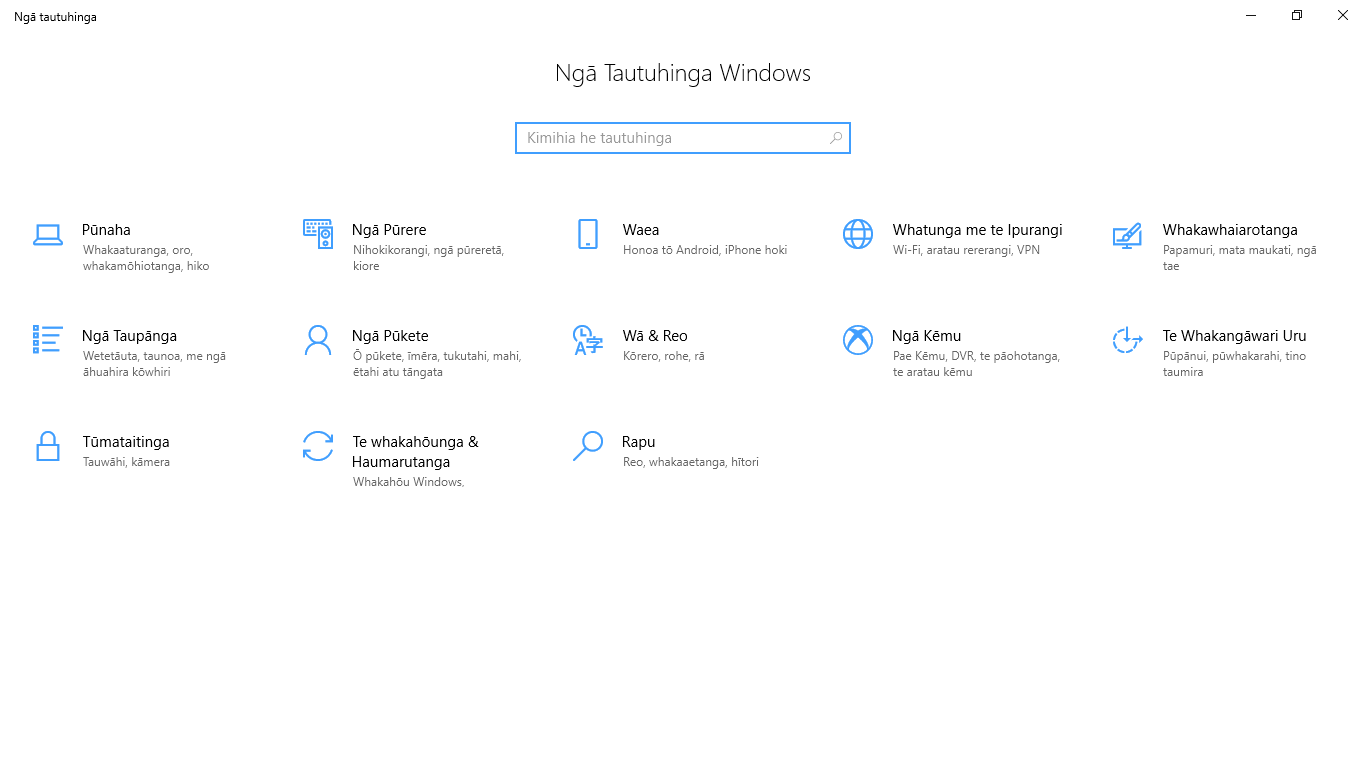This screenshot has width=1366, height=768.
Task: Open Ngā Pūrere settings title
Action: pyautogui.click(x=389, y=230)
